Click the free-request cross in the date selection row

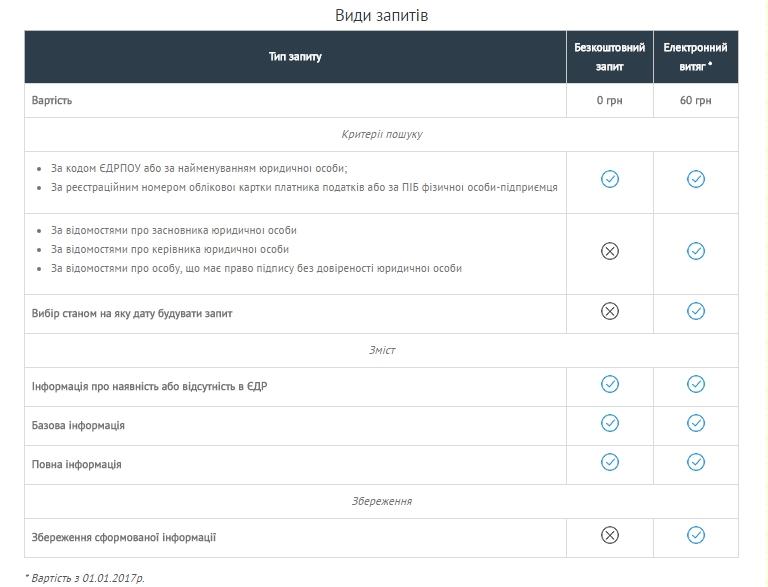610,311
